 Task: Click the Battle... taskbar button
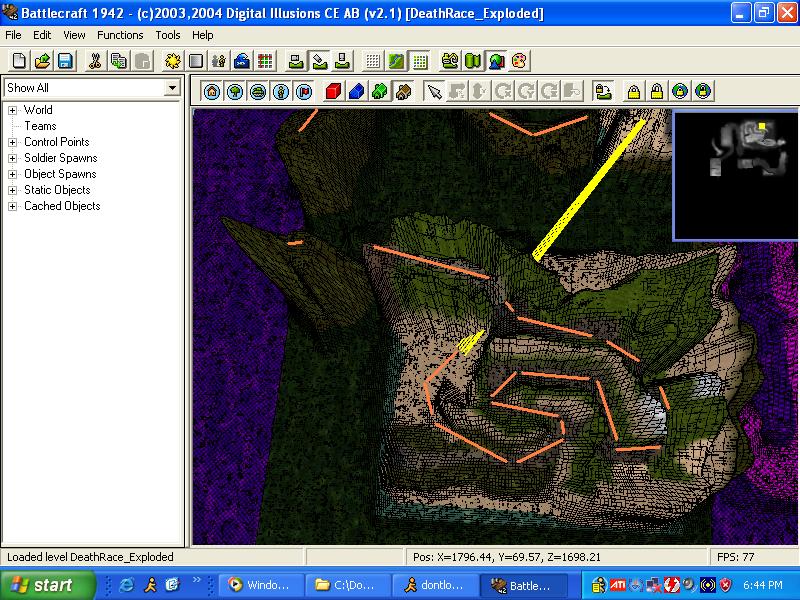[x=523, y=585]
